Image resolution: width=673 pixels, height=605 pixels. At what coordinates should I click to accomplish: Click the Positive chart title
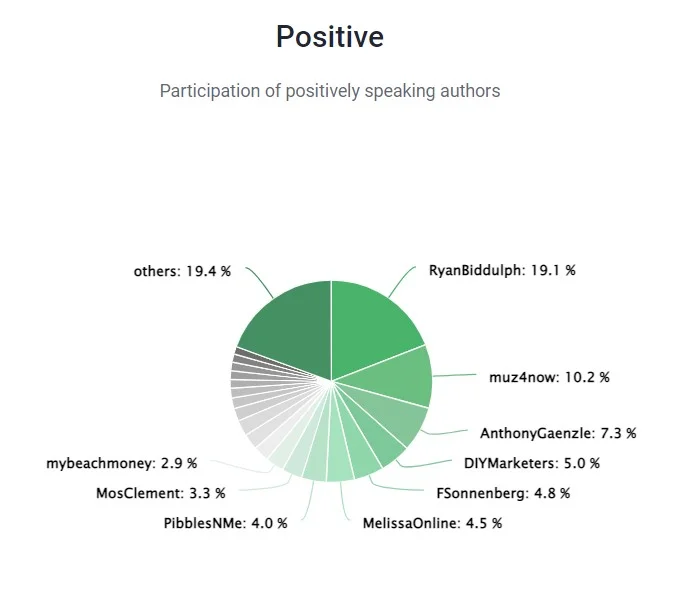(330, 36)
